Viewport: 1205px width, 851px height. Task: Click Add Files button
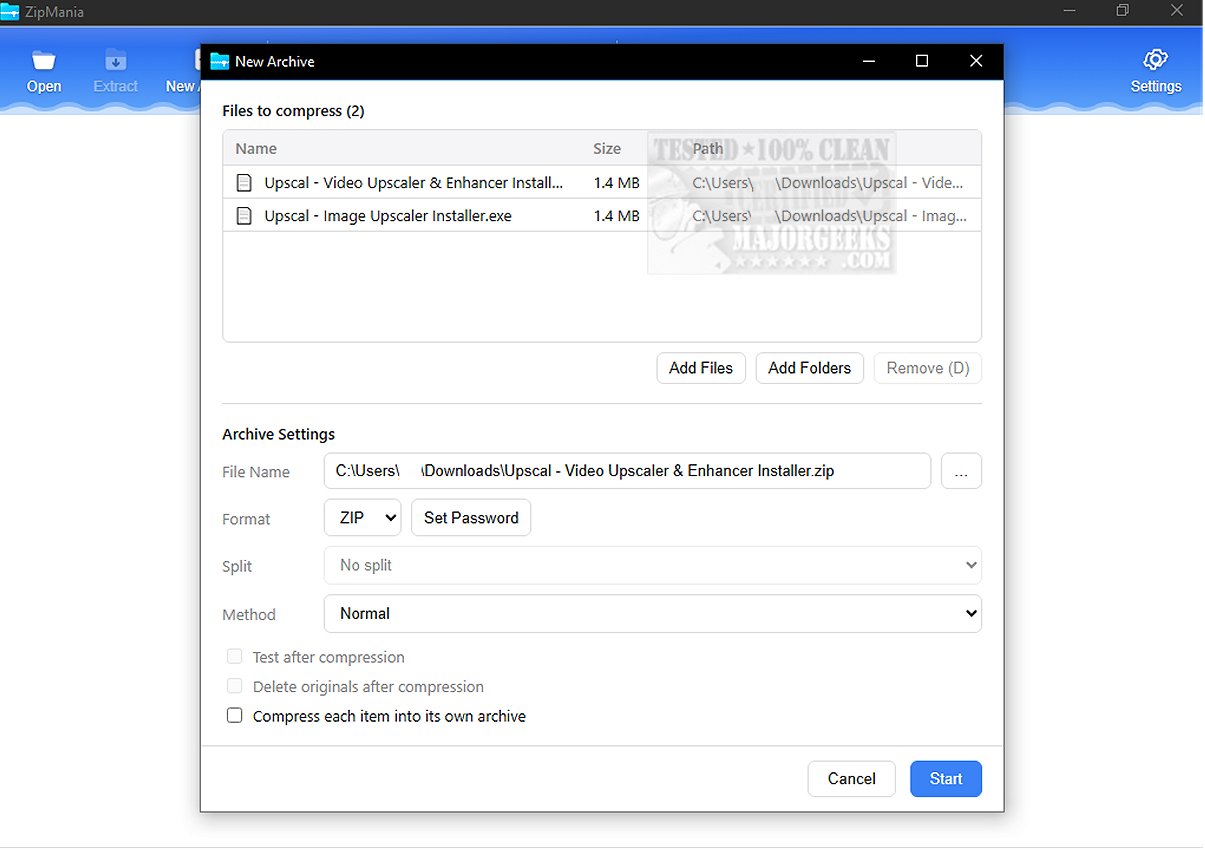coord(701,368)
